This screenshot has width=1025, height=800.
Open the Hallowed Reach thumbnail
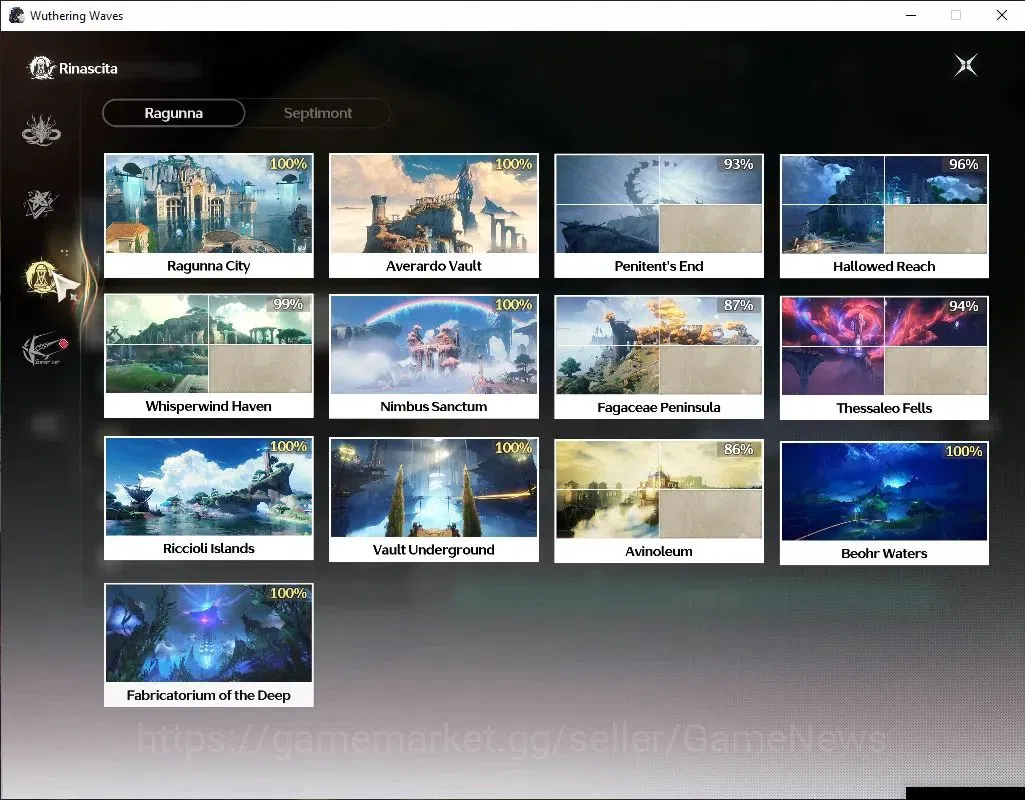(884, 216)
